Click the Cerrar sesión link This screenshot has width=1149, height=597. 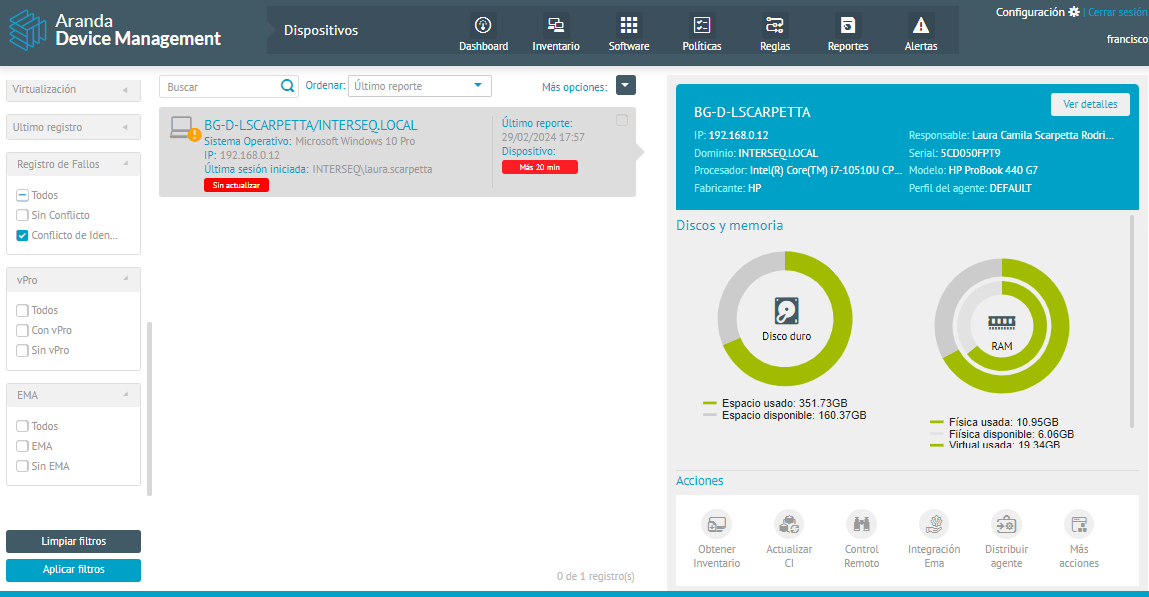1118,12
